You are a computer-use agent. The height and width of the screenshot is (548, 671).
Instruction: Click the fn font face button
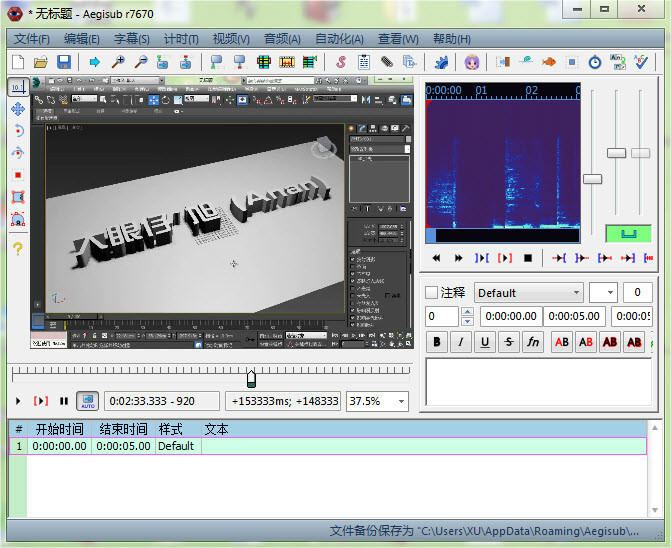[533, 342]
